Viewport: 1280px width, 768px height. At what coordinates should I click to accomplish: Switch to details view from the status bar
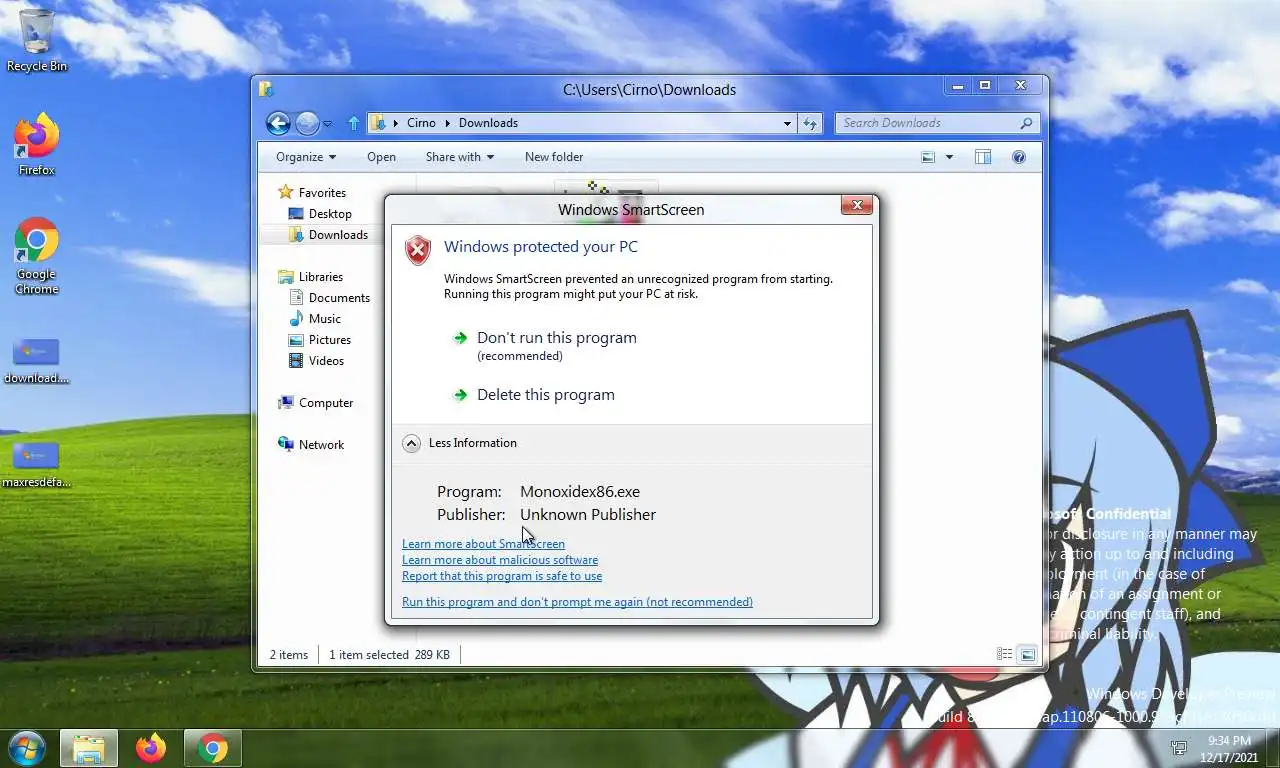[1004, 654]
